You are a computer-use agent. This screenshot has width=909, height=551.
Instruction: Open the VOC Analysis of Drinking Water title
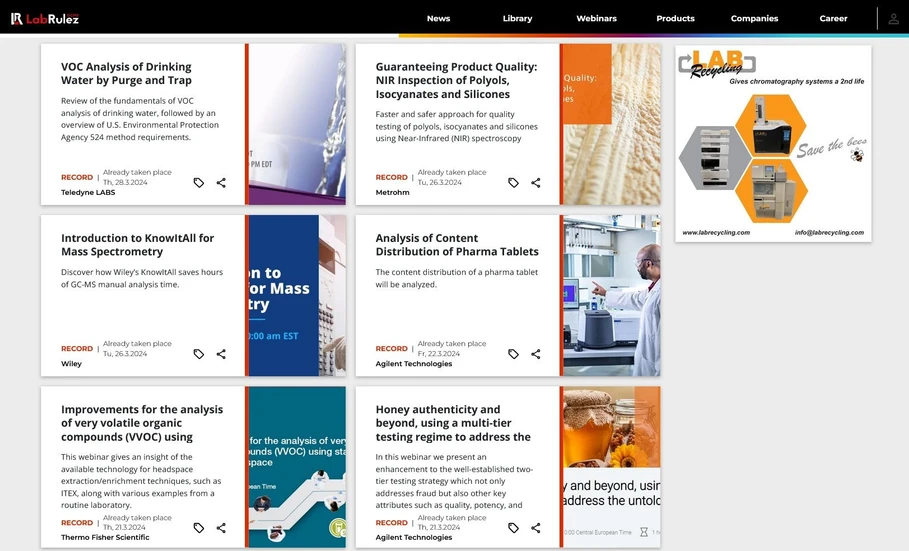(x=126, y=74)
